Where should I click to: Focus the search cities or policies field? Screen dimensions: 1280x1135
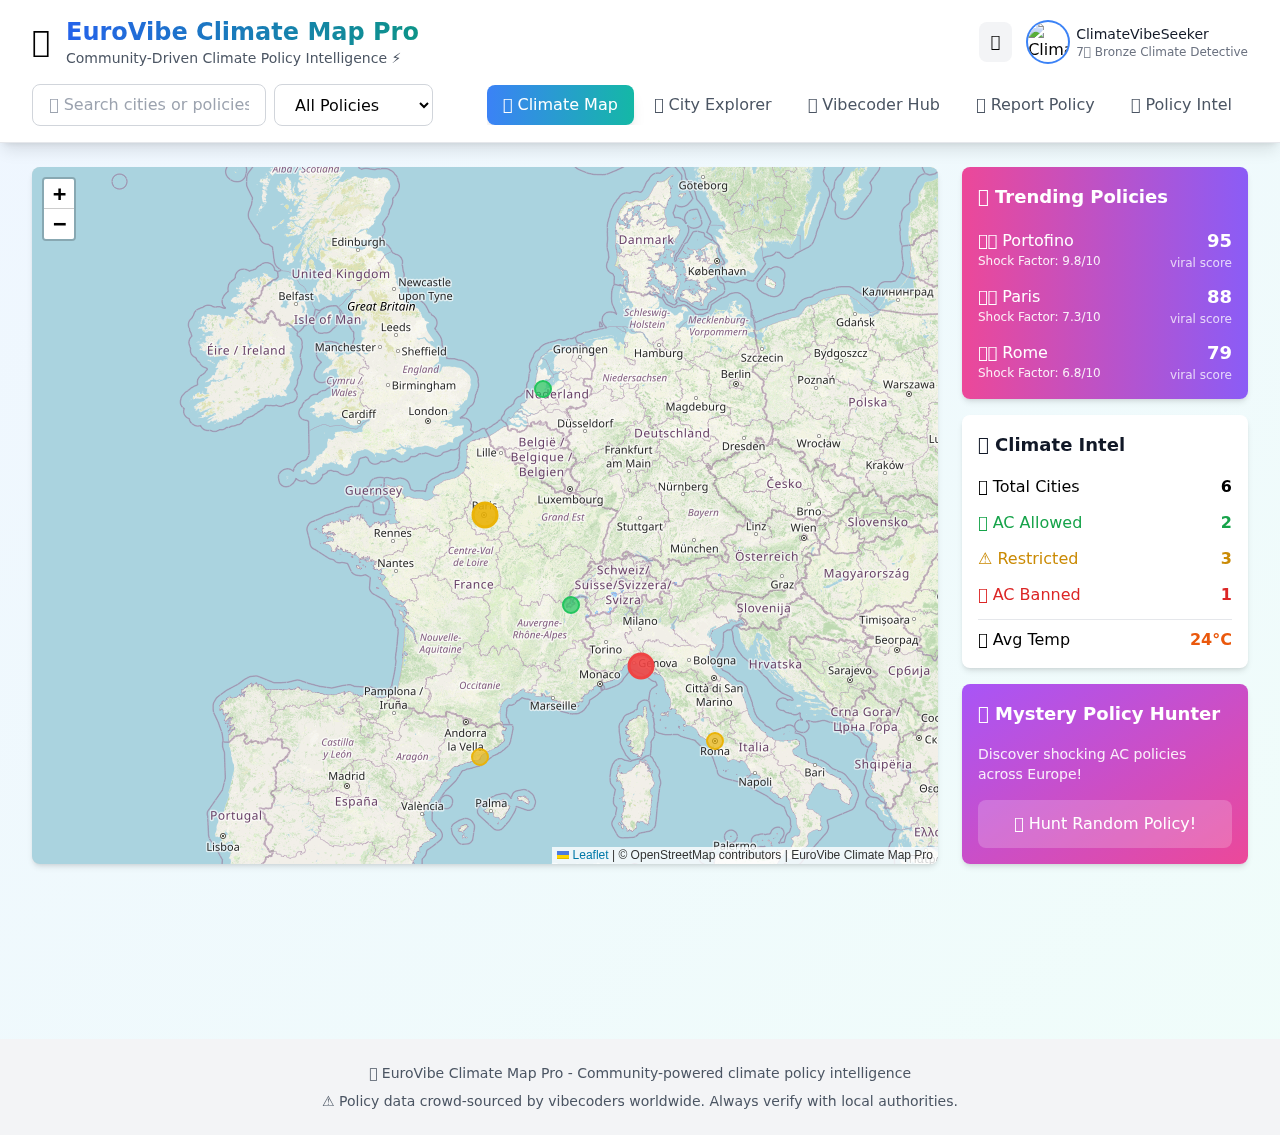coord(149,105)
